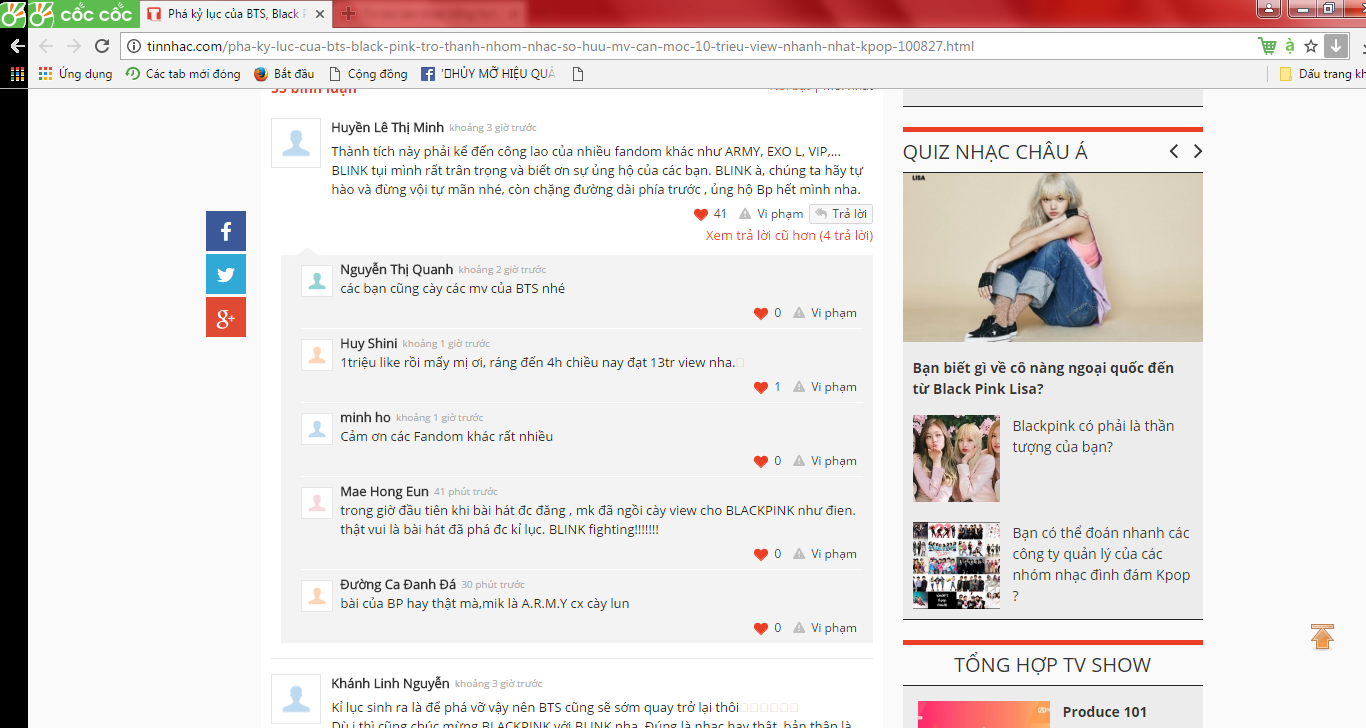Open the Cộng đồng bookmark
The width and height of the screenshot is (1366, 728).
click(x=368, y=74)
